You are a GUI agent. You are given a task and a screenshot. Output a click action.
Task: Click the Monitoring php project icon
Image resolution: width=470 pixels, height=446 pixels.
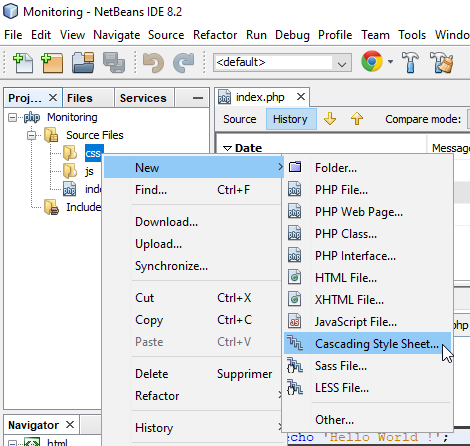(32, 117)
